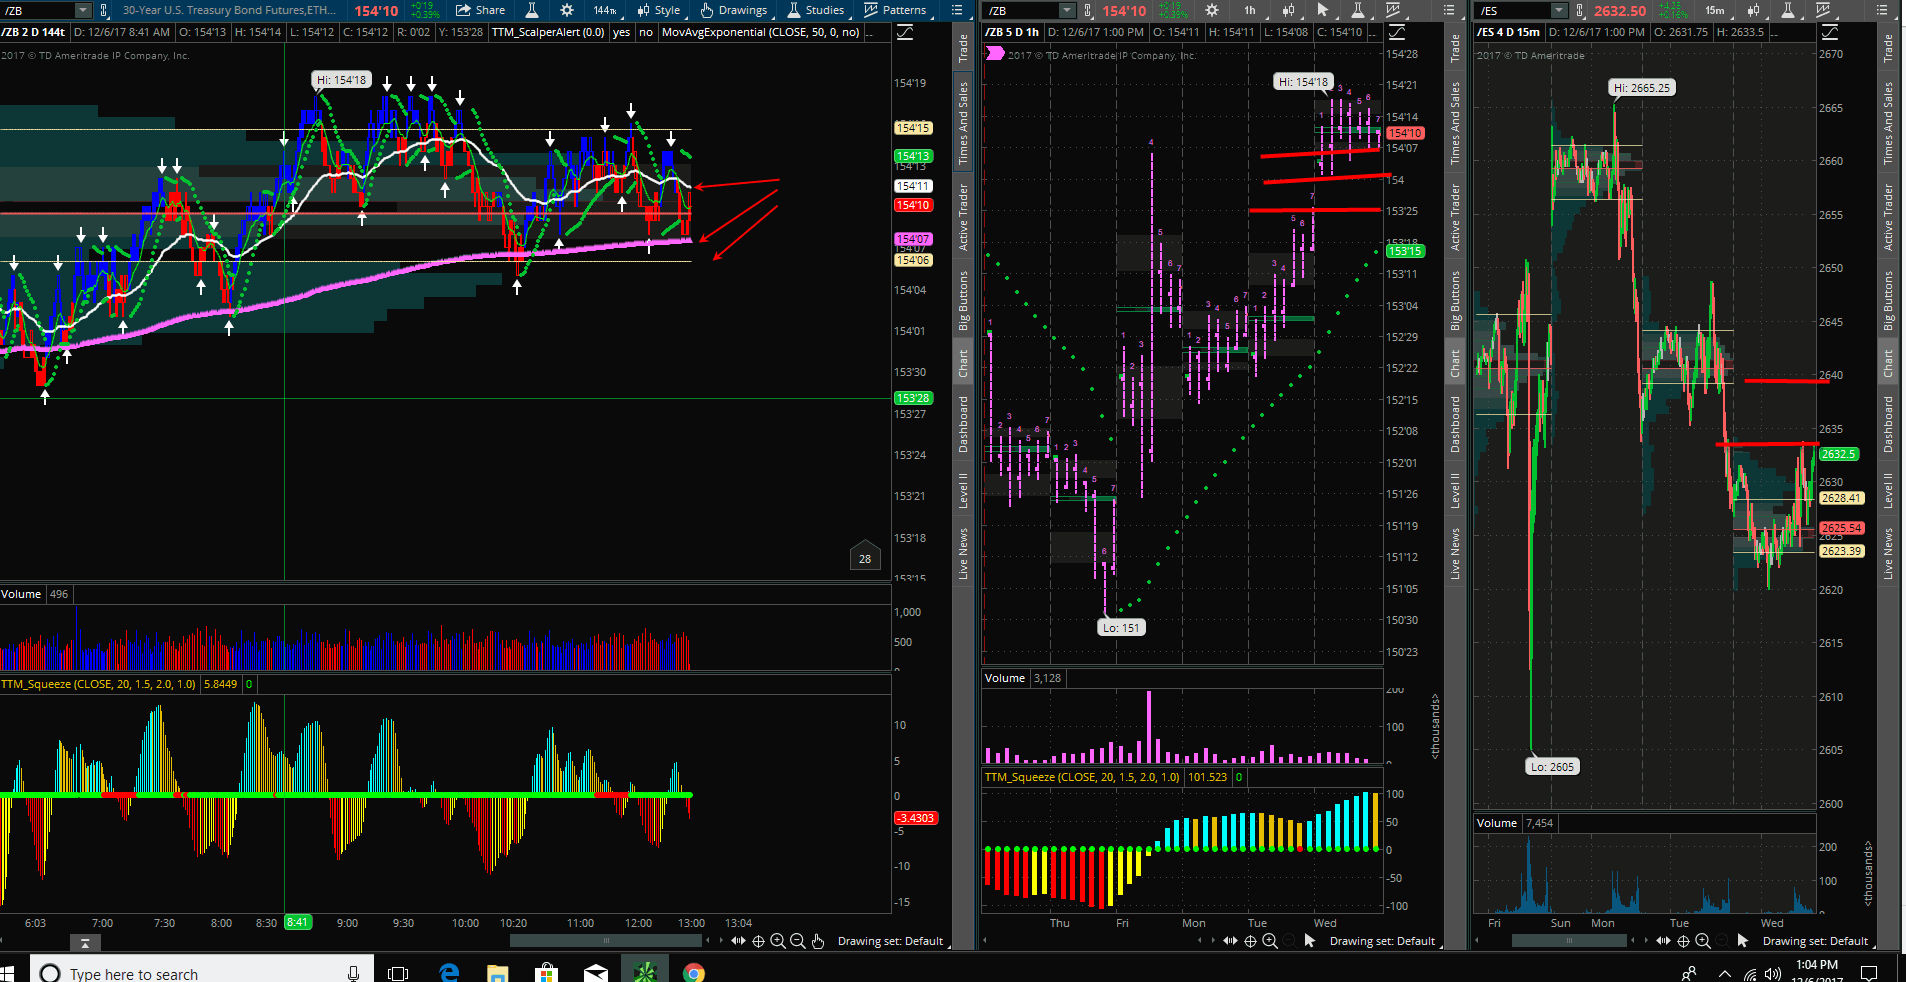
Task: Open list menu icon in middle chart toolbar
Action: click(x=1449, y=10)
